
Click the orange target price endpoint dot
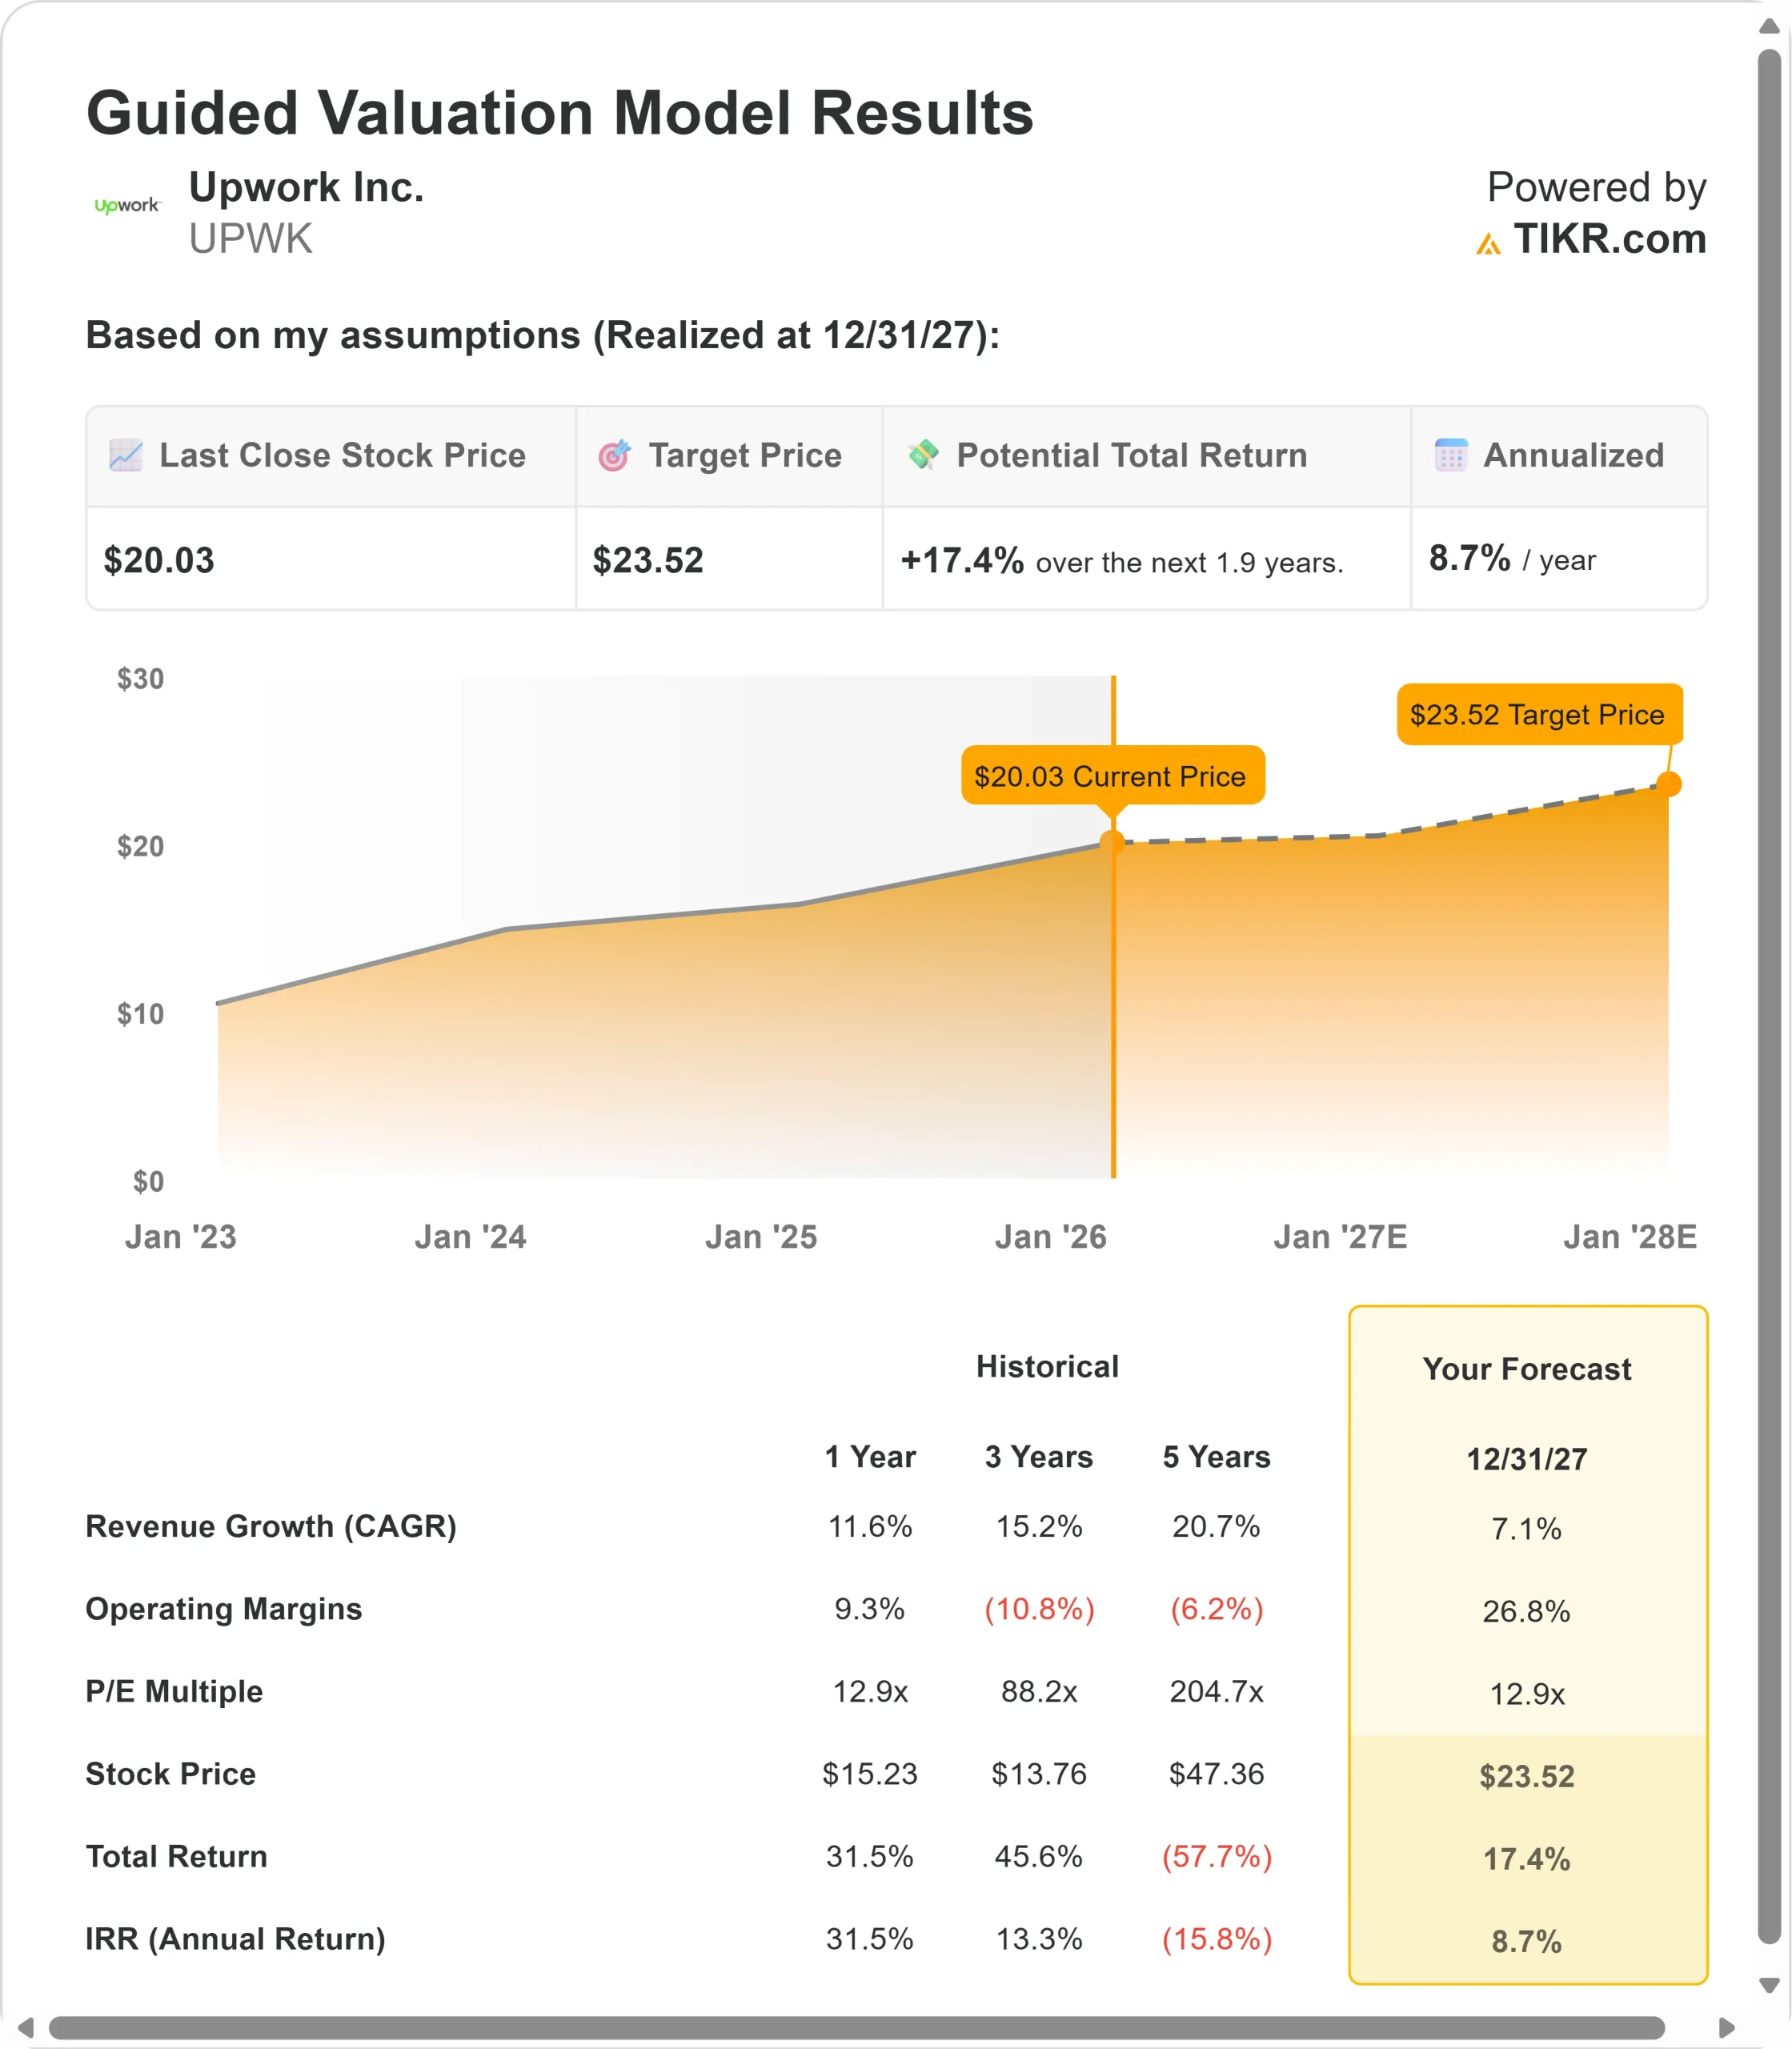(x=1668, y=784)
